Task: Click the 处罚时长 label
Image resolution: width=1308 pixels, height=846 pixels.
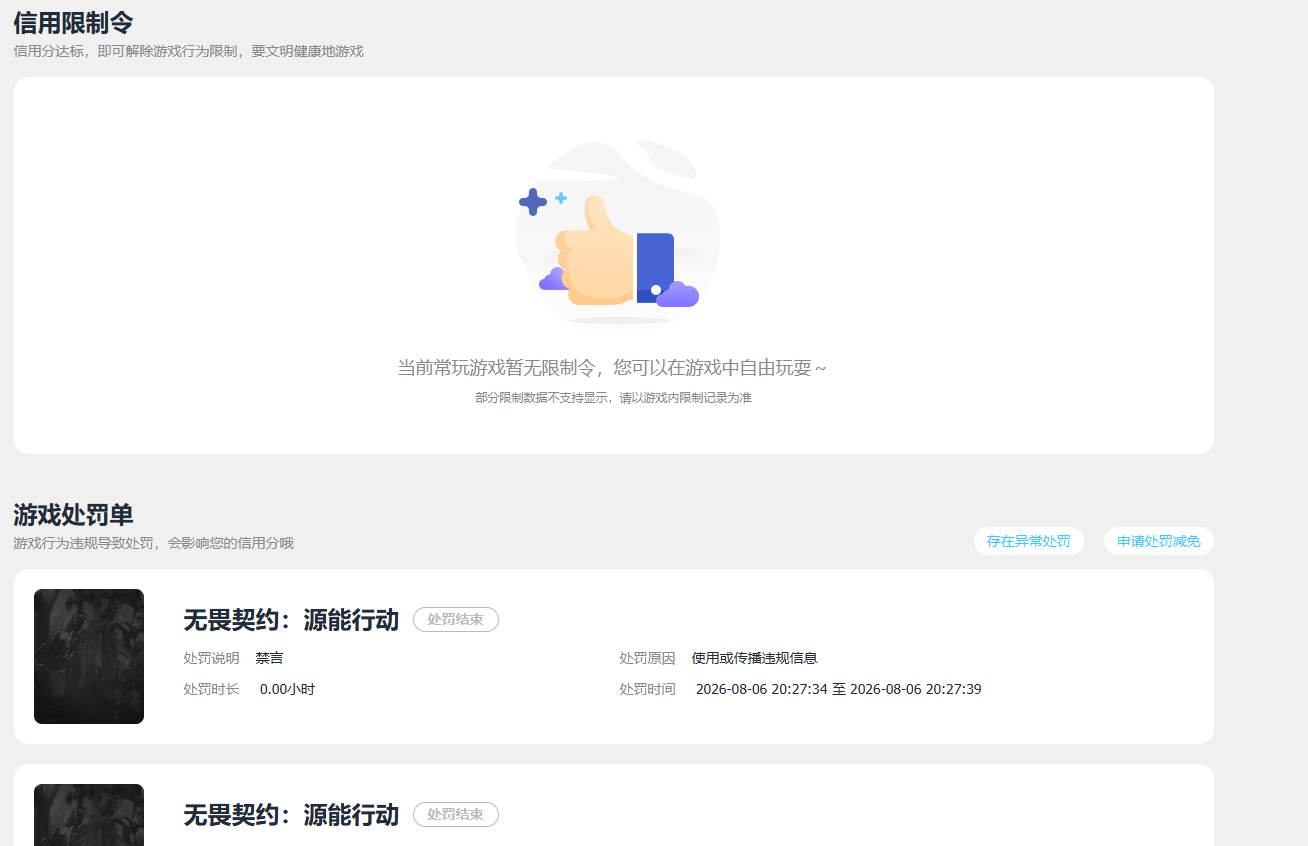Action: pos(211,689)
